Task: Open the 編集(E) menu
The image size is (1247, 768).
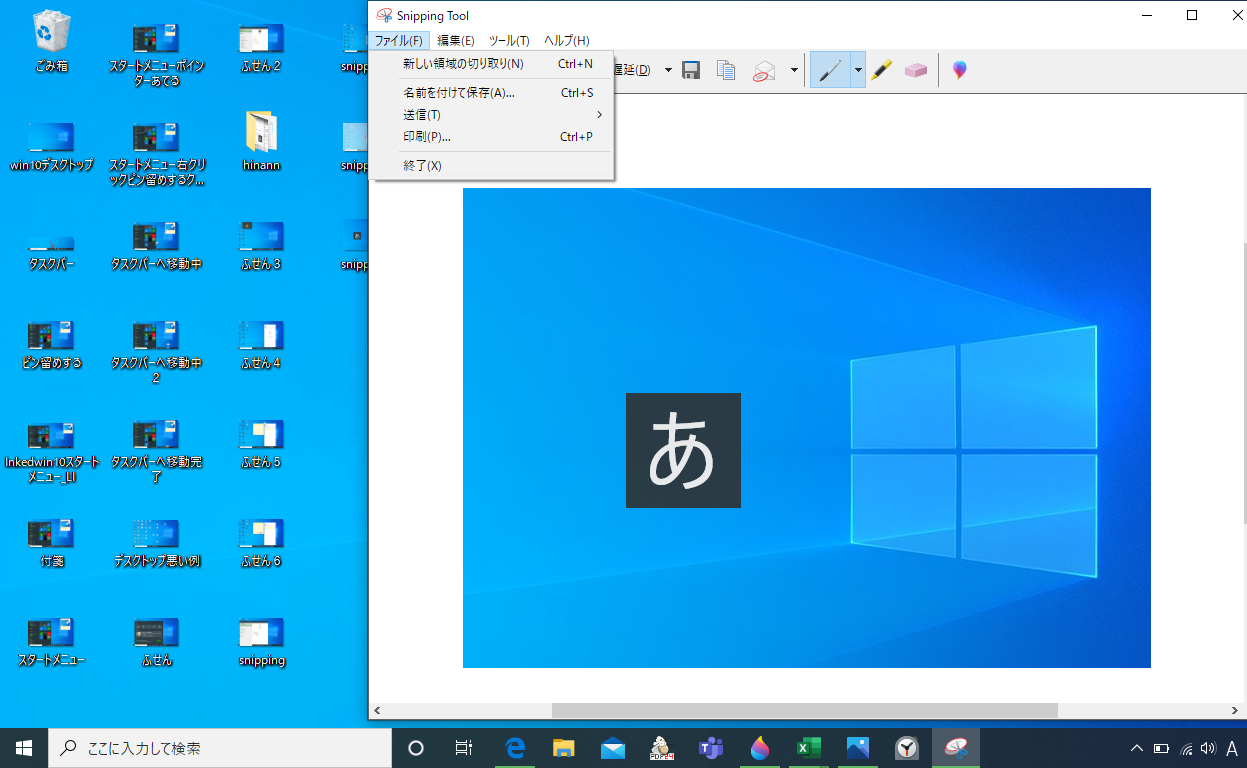Action: [x=456, y=40]
